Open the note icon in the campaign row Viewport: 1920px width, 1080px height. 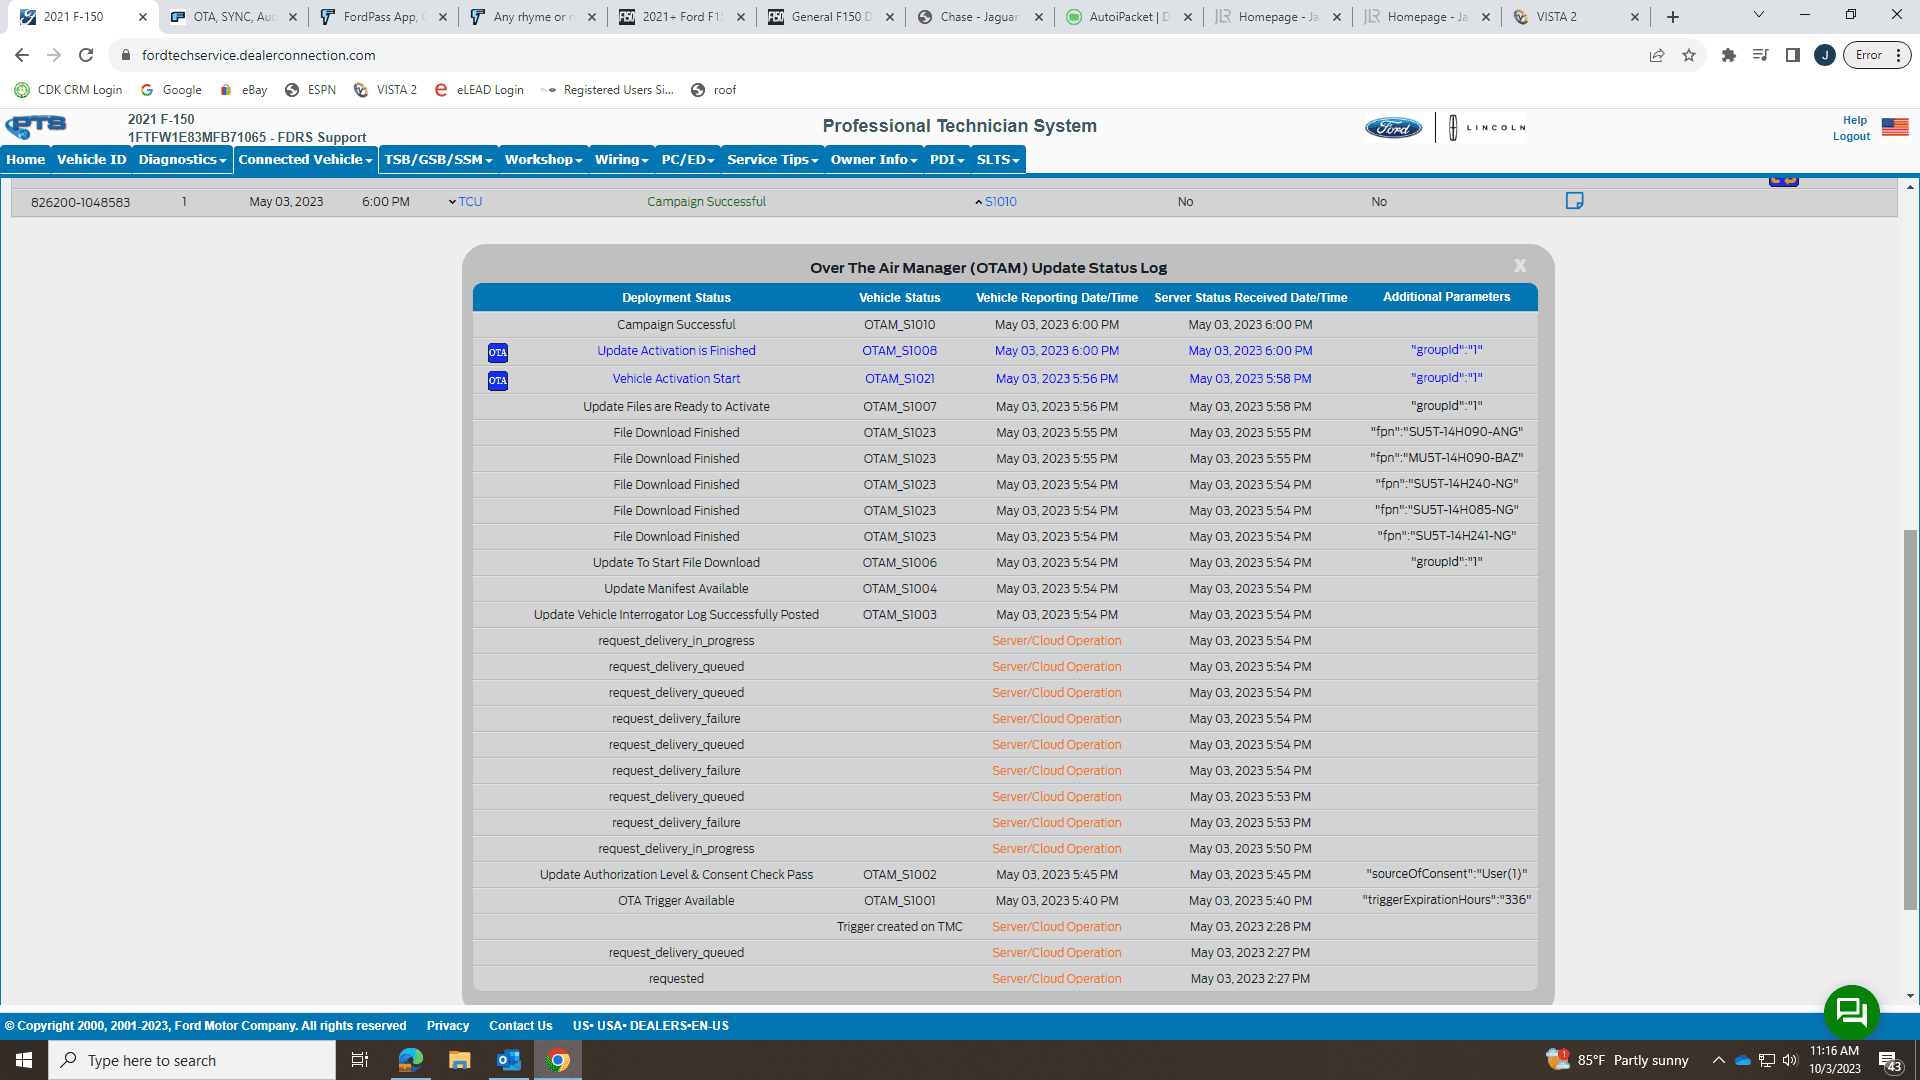point(1574,201)
